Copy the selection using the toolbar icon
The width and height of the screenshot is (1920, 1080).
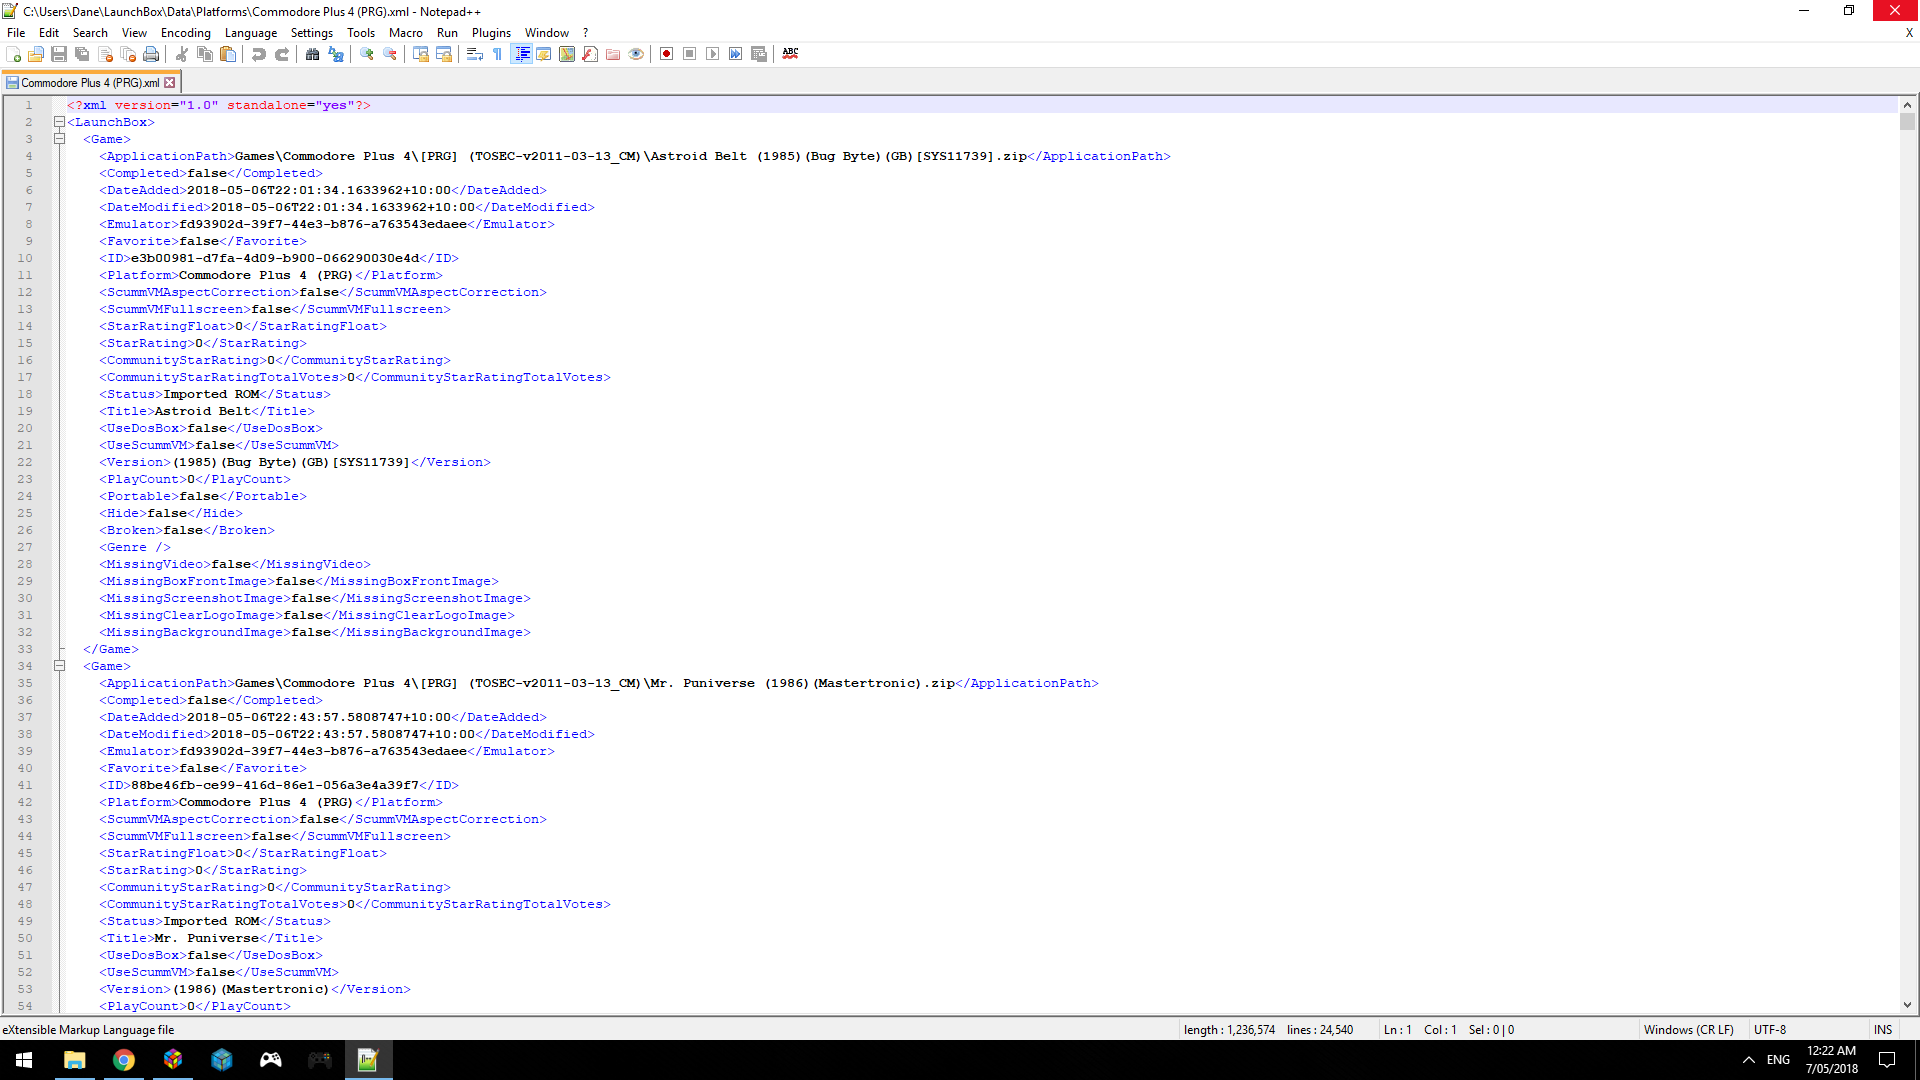pyautogui.click(x=205, y=54)
